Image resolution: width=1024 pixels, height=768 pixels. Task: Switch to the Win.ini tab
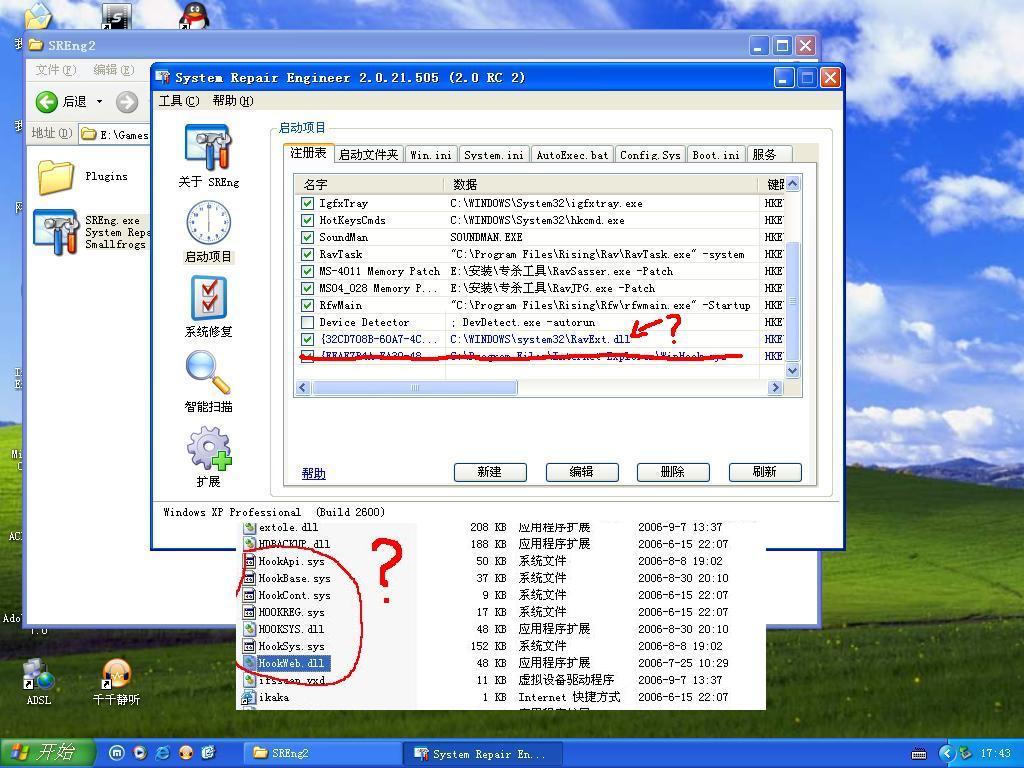pos(431,155)
